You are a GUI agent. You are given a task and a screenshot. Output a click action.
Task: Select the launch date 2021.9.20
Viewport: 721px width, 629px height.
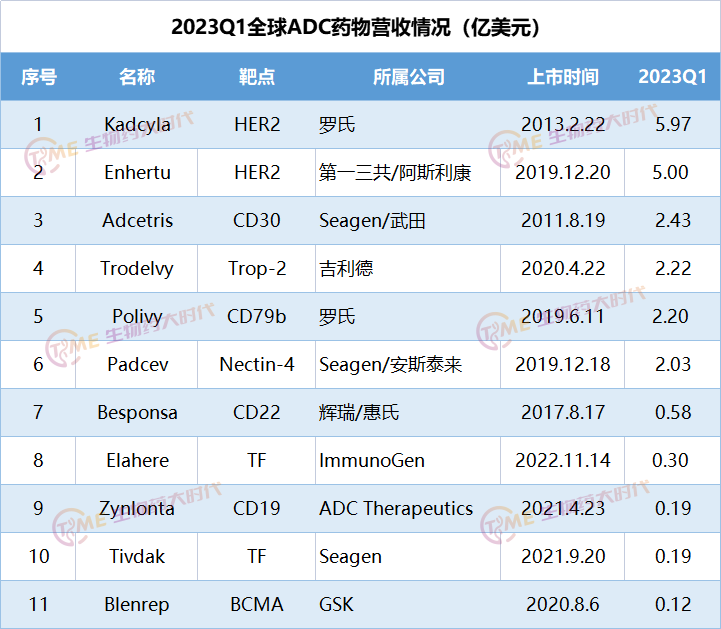tap(563, 556)
